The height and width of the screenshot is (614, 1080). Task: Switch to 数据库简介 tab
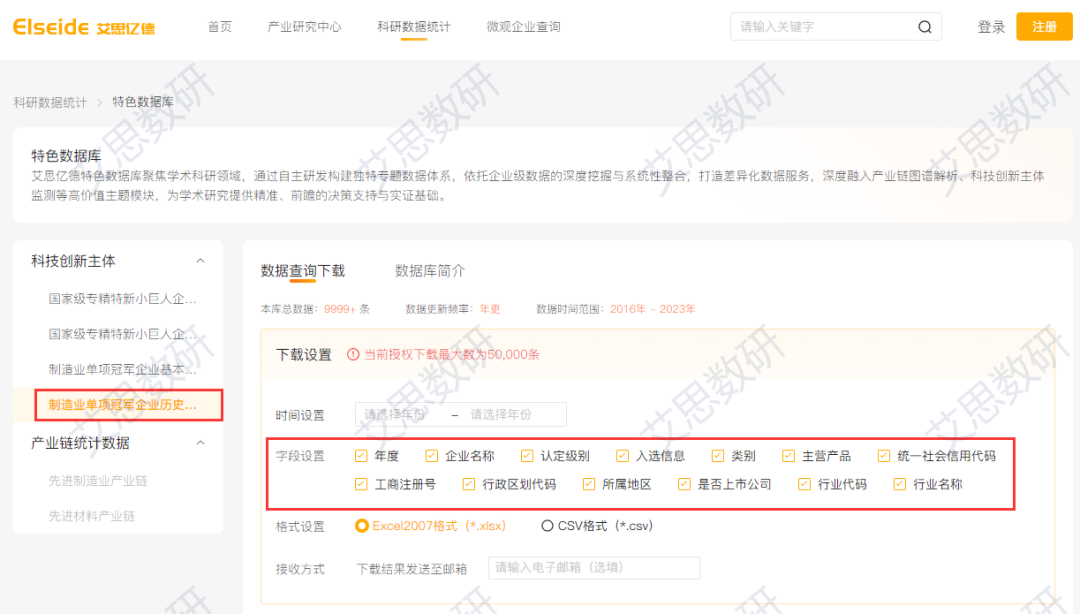tap(430, 271)
